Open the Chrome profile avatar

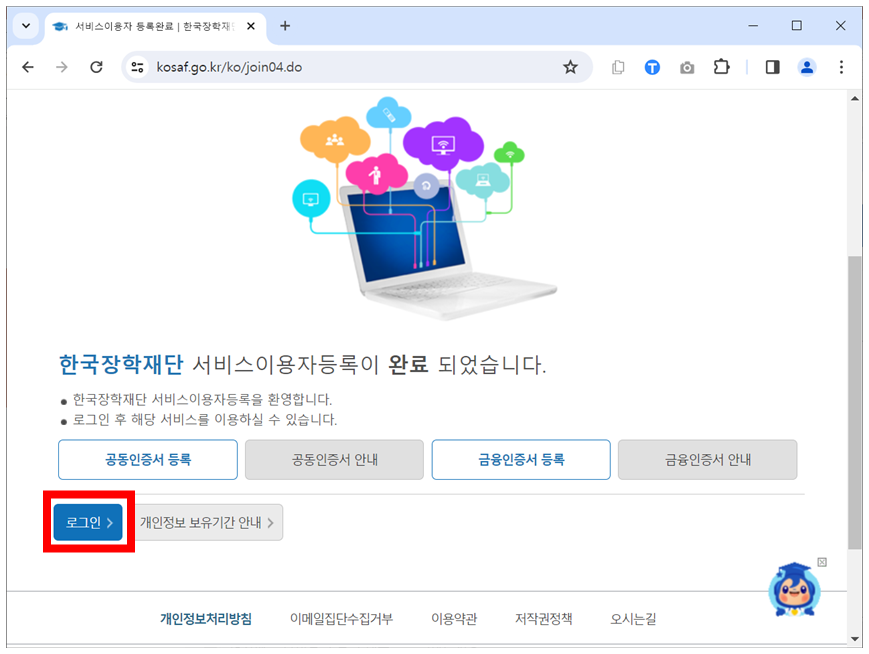click(807, 67)
